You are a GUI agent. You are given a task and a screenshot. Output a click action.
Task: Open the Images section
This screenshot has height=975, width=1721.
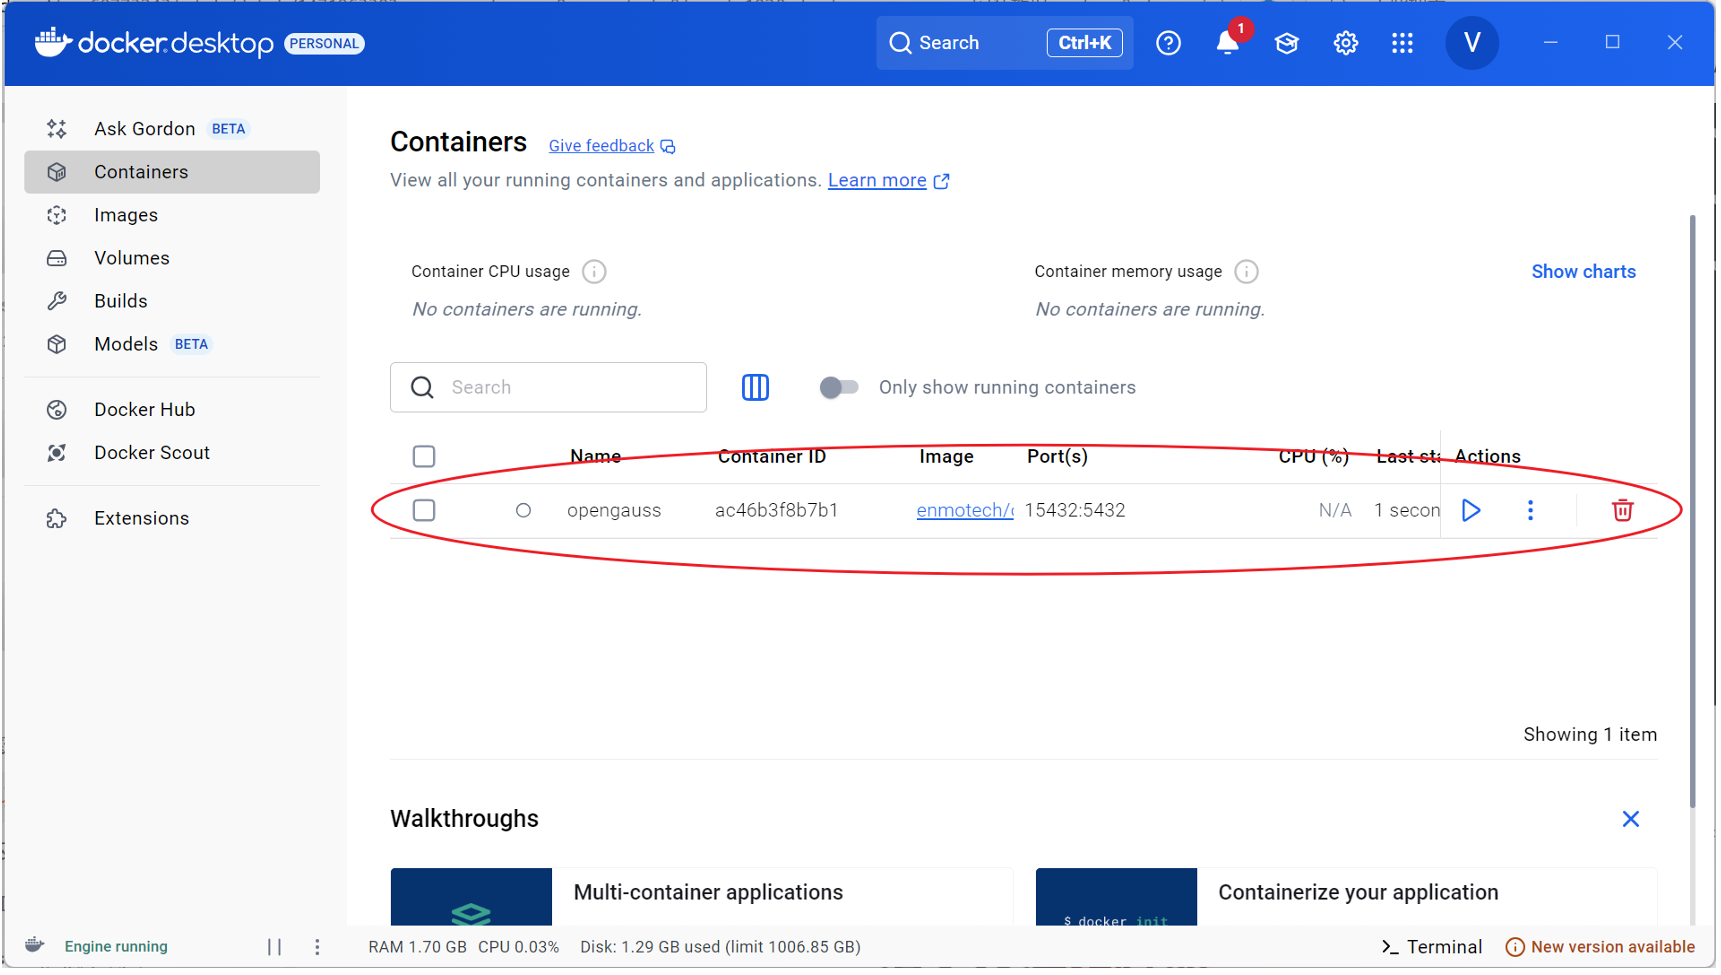click(172, 215)
